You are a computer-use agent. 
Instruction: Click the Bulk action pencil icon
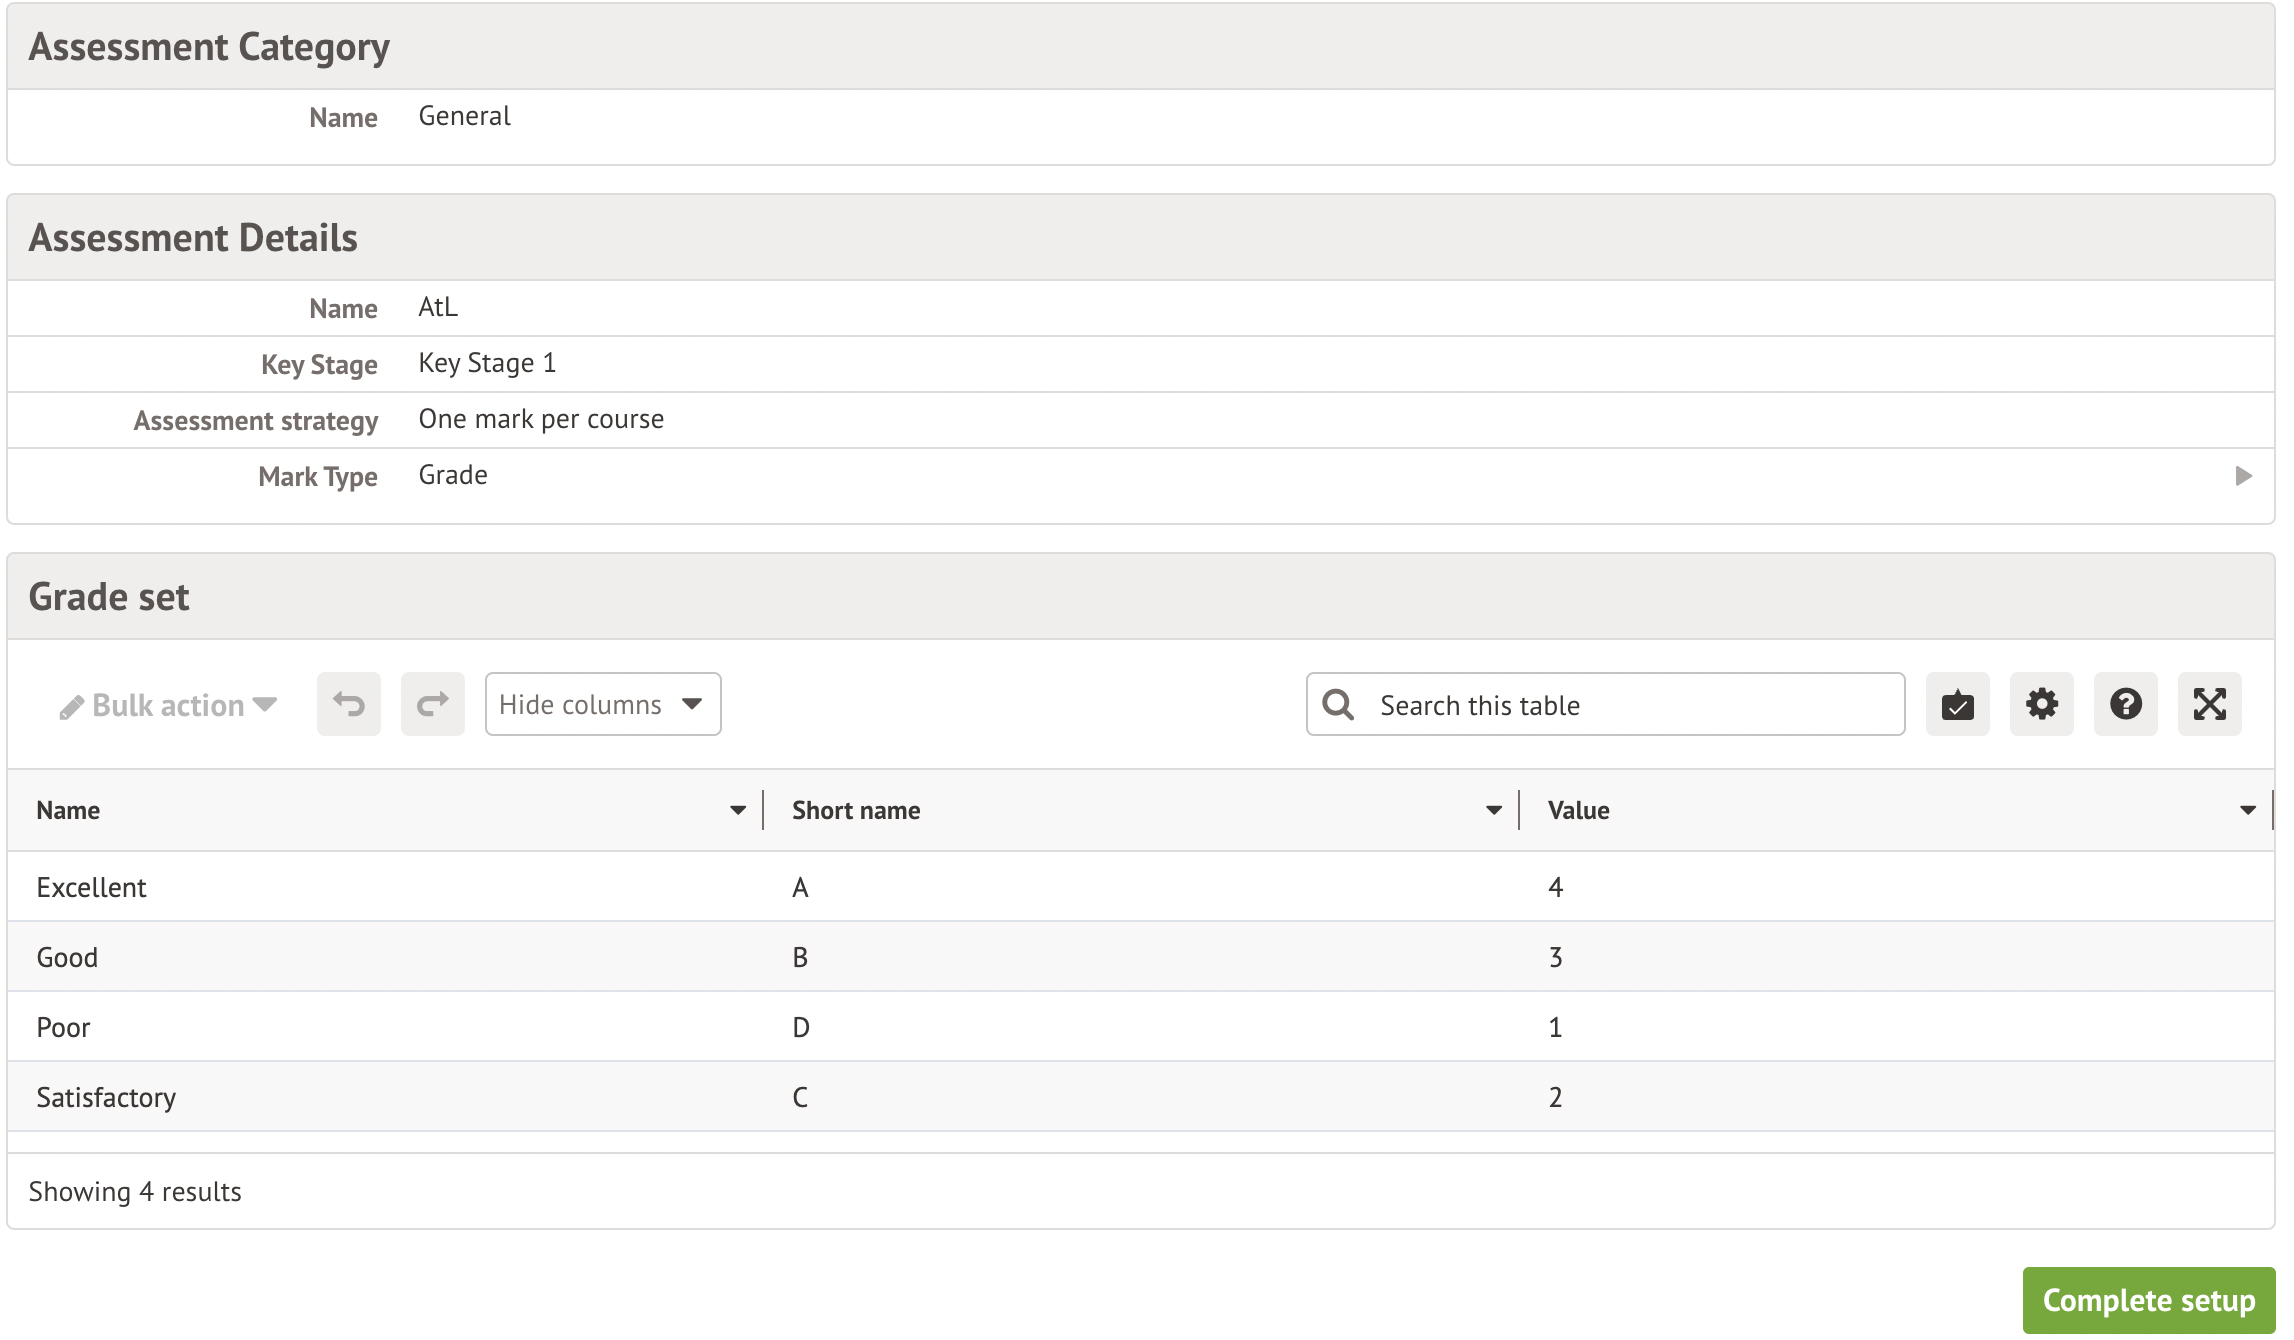point(71,708)
